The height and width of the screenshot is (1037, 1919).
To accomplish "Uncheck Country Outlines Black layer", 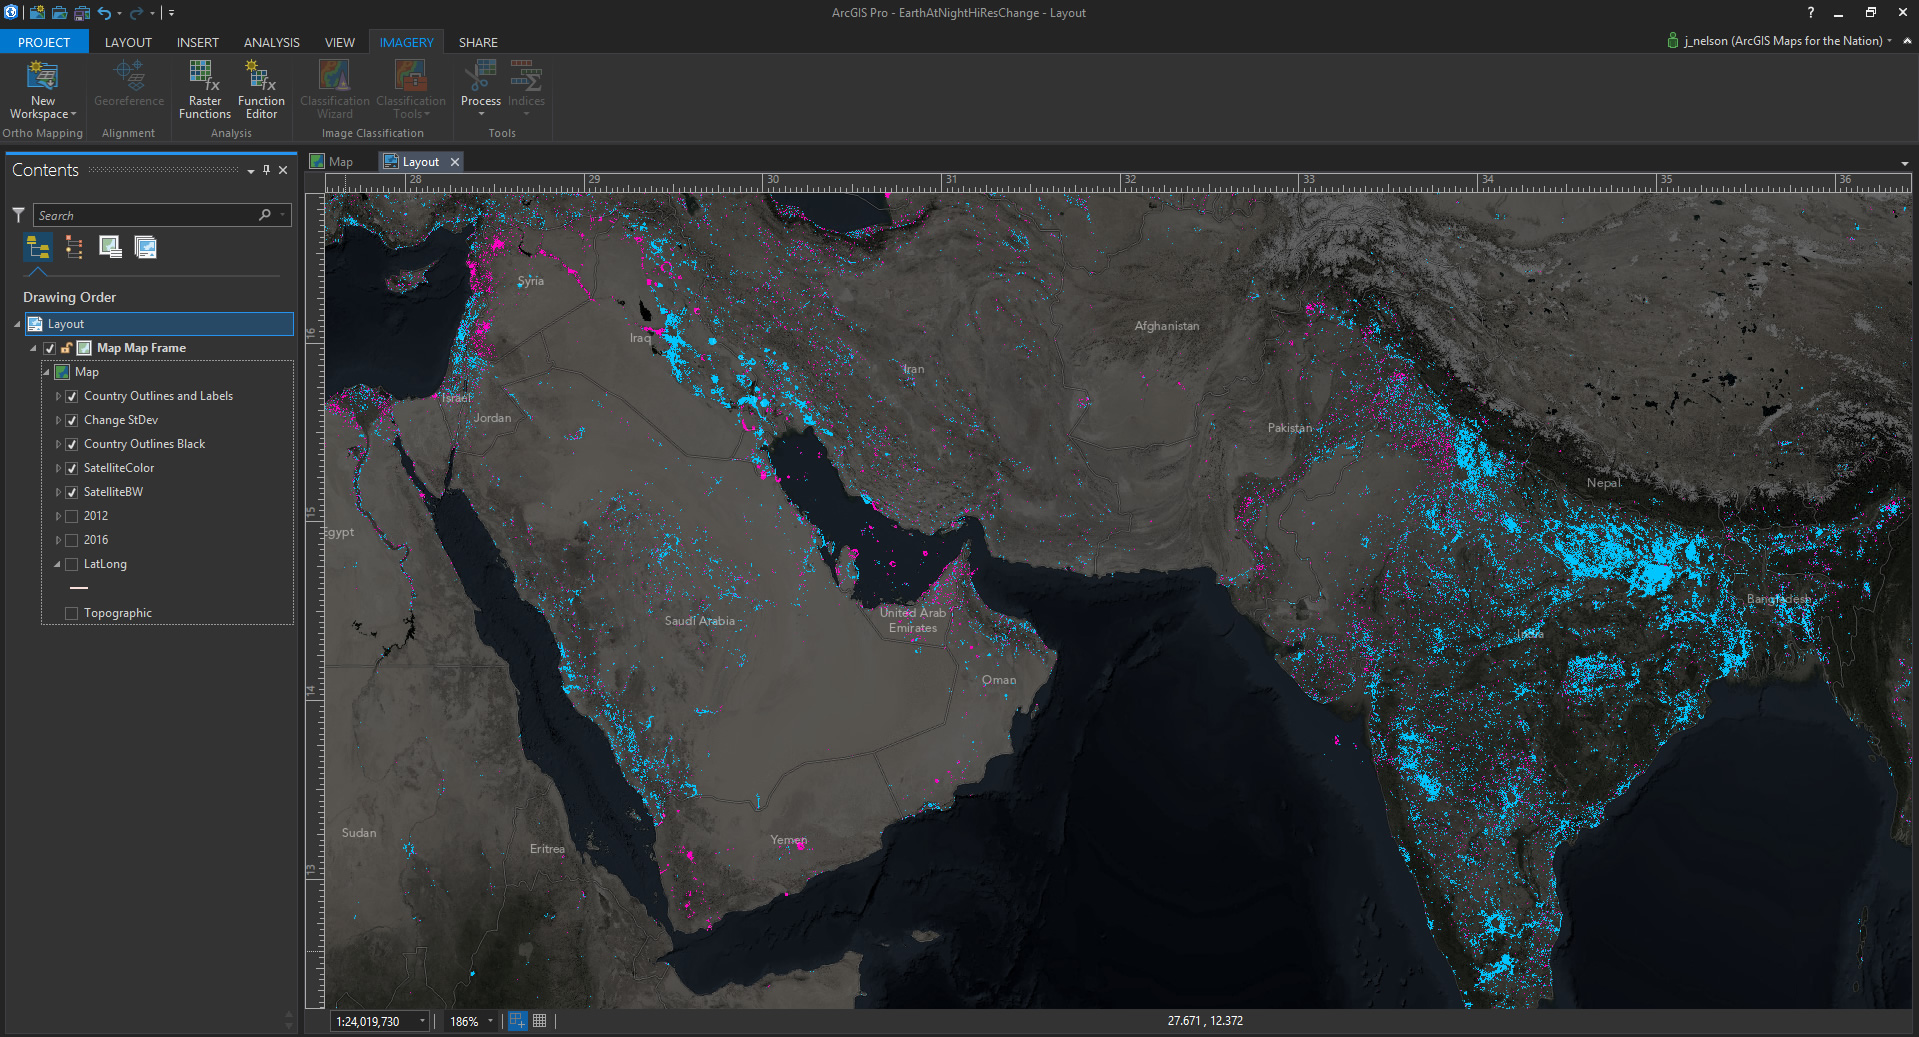I will point(72,444).
